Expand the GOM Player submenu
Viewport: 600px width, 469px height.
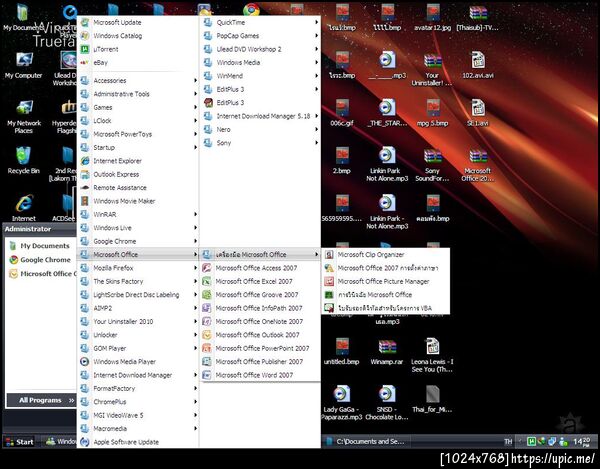(138, 348)
